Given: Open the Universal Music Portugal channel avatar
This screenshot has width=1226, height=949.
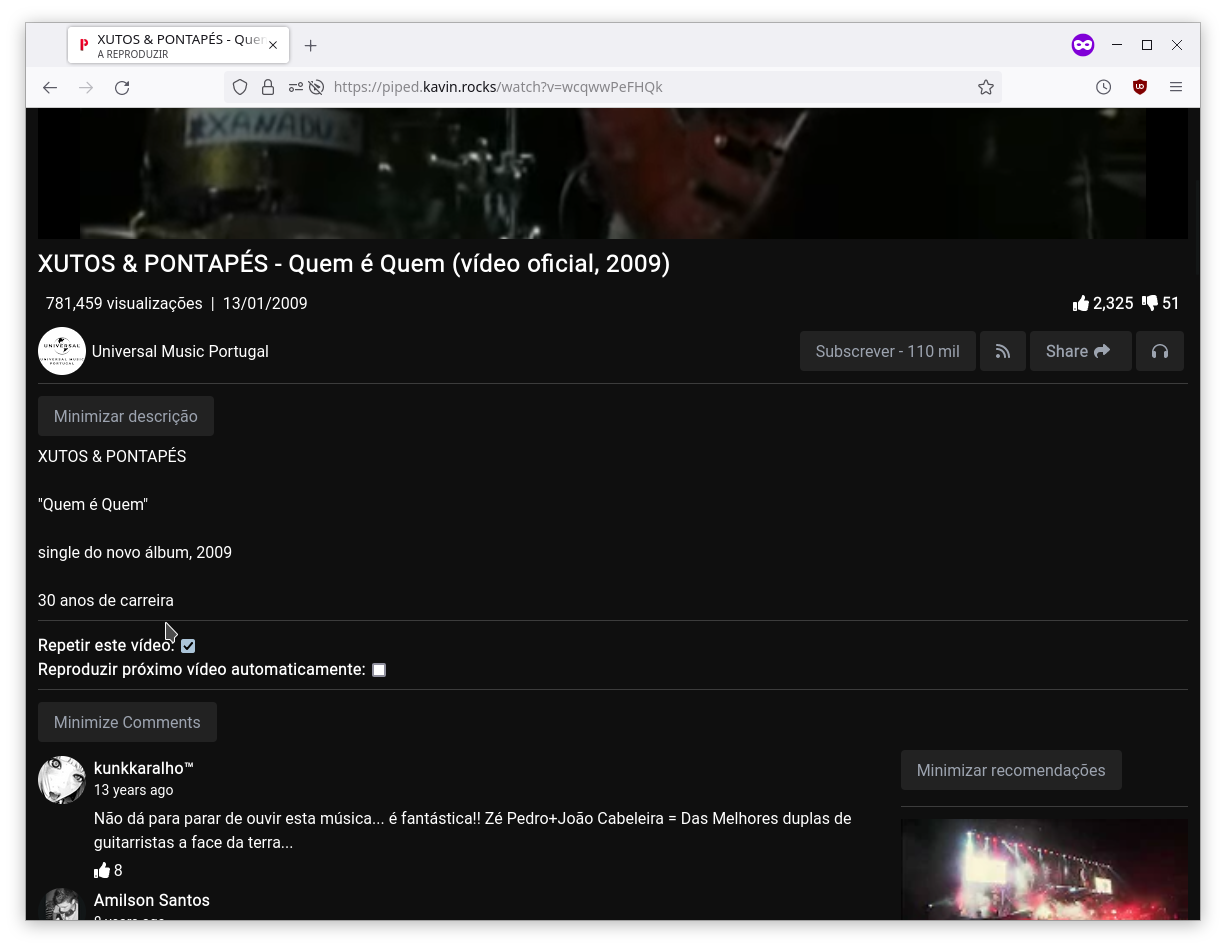Looking at the screenshot, I should click(x=62, y=351).
